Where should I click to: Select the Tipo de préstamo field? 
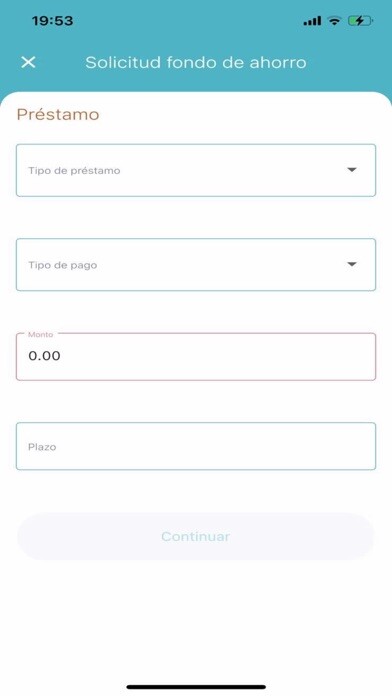pos(196,170)
